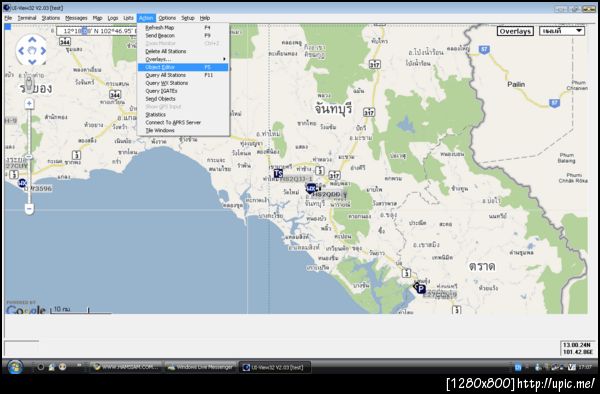Image resolution: width=600 pixels, height=394 pixels.
Task: Zoom in with the plus button
Action: point(29,103)
